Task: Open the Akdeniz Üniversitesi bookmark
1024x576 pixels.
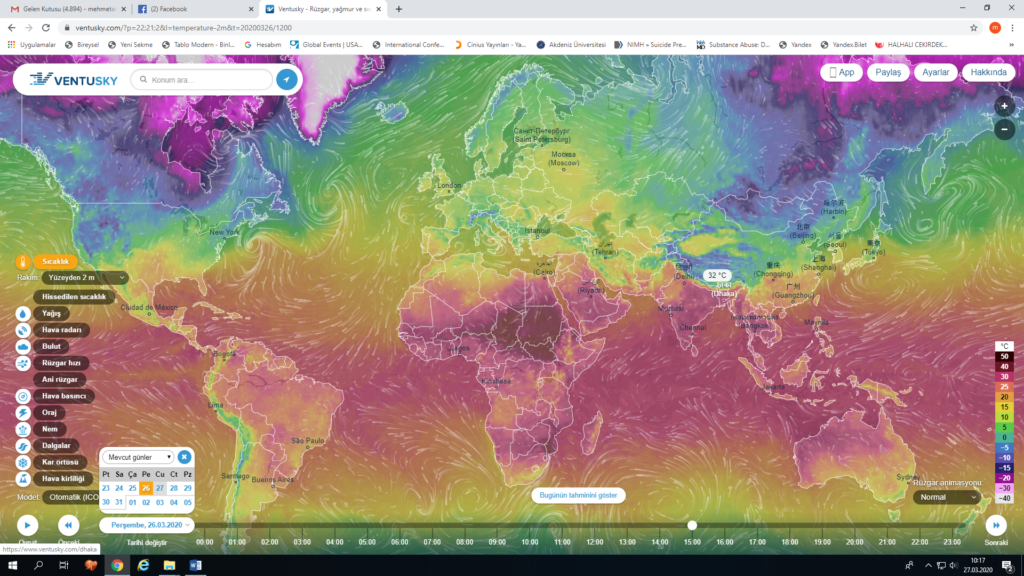Action: pyautogui.click(x=571, y=44)
